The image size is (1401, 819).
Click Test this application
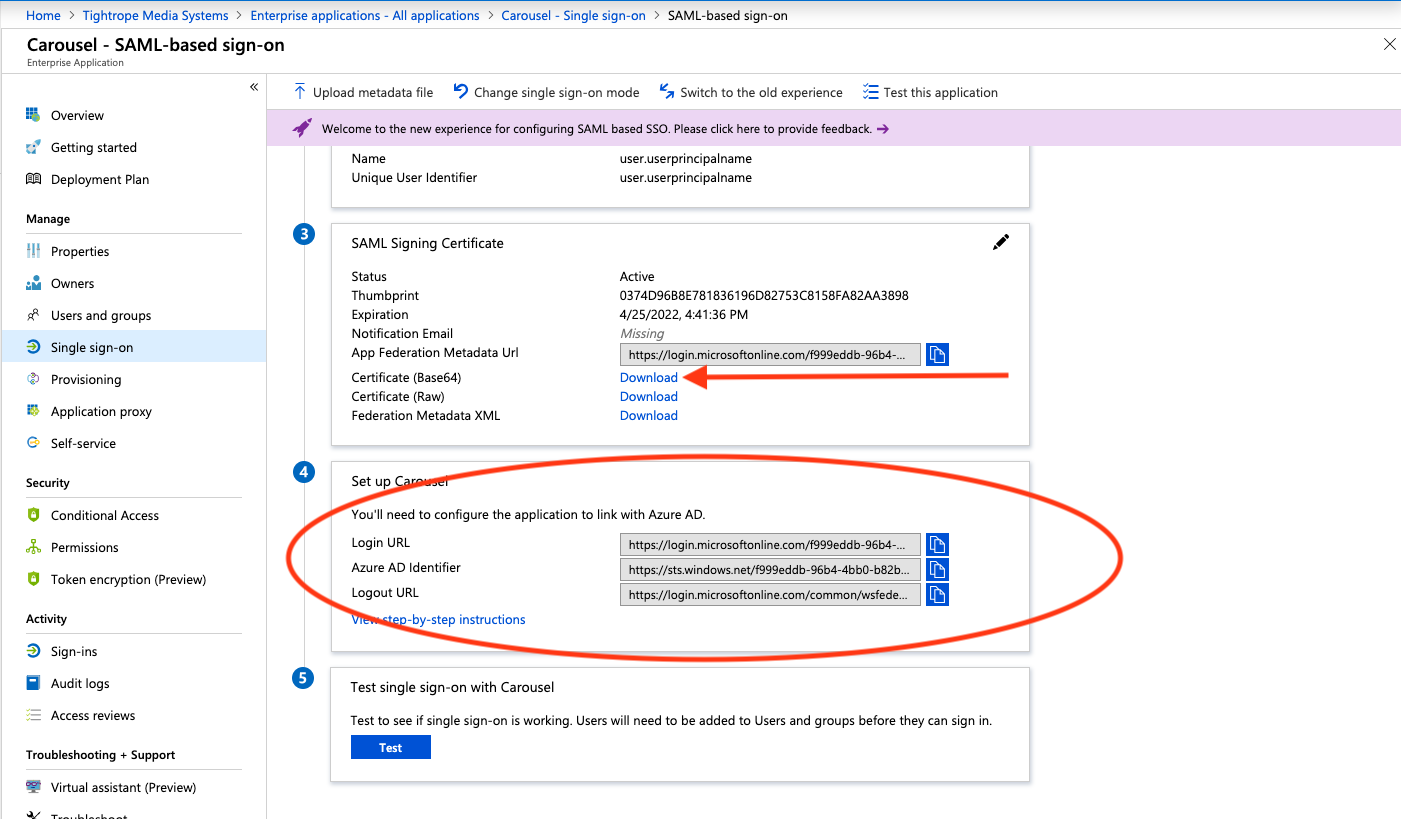point(930,92)
